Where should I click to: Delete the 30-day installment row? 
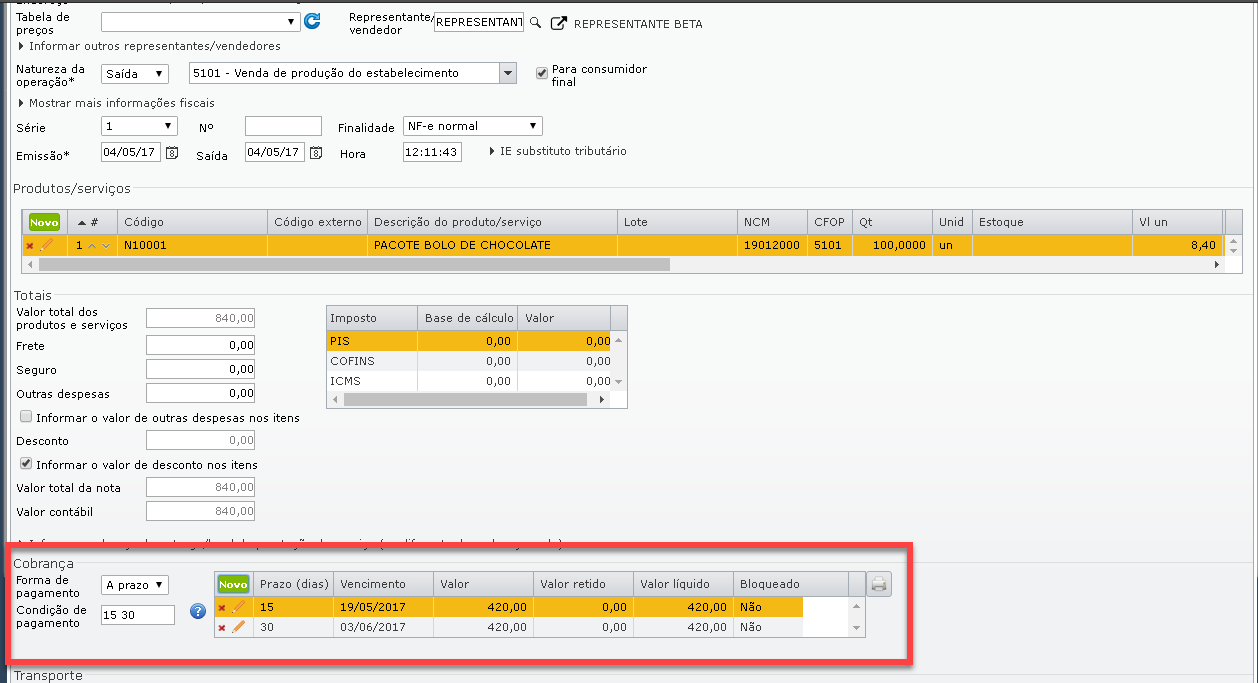click(222, 627)
